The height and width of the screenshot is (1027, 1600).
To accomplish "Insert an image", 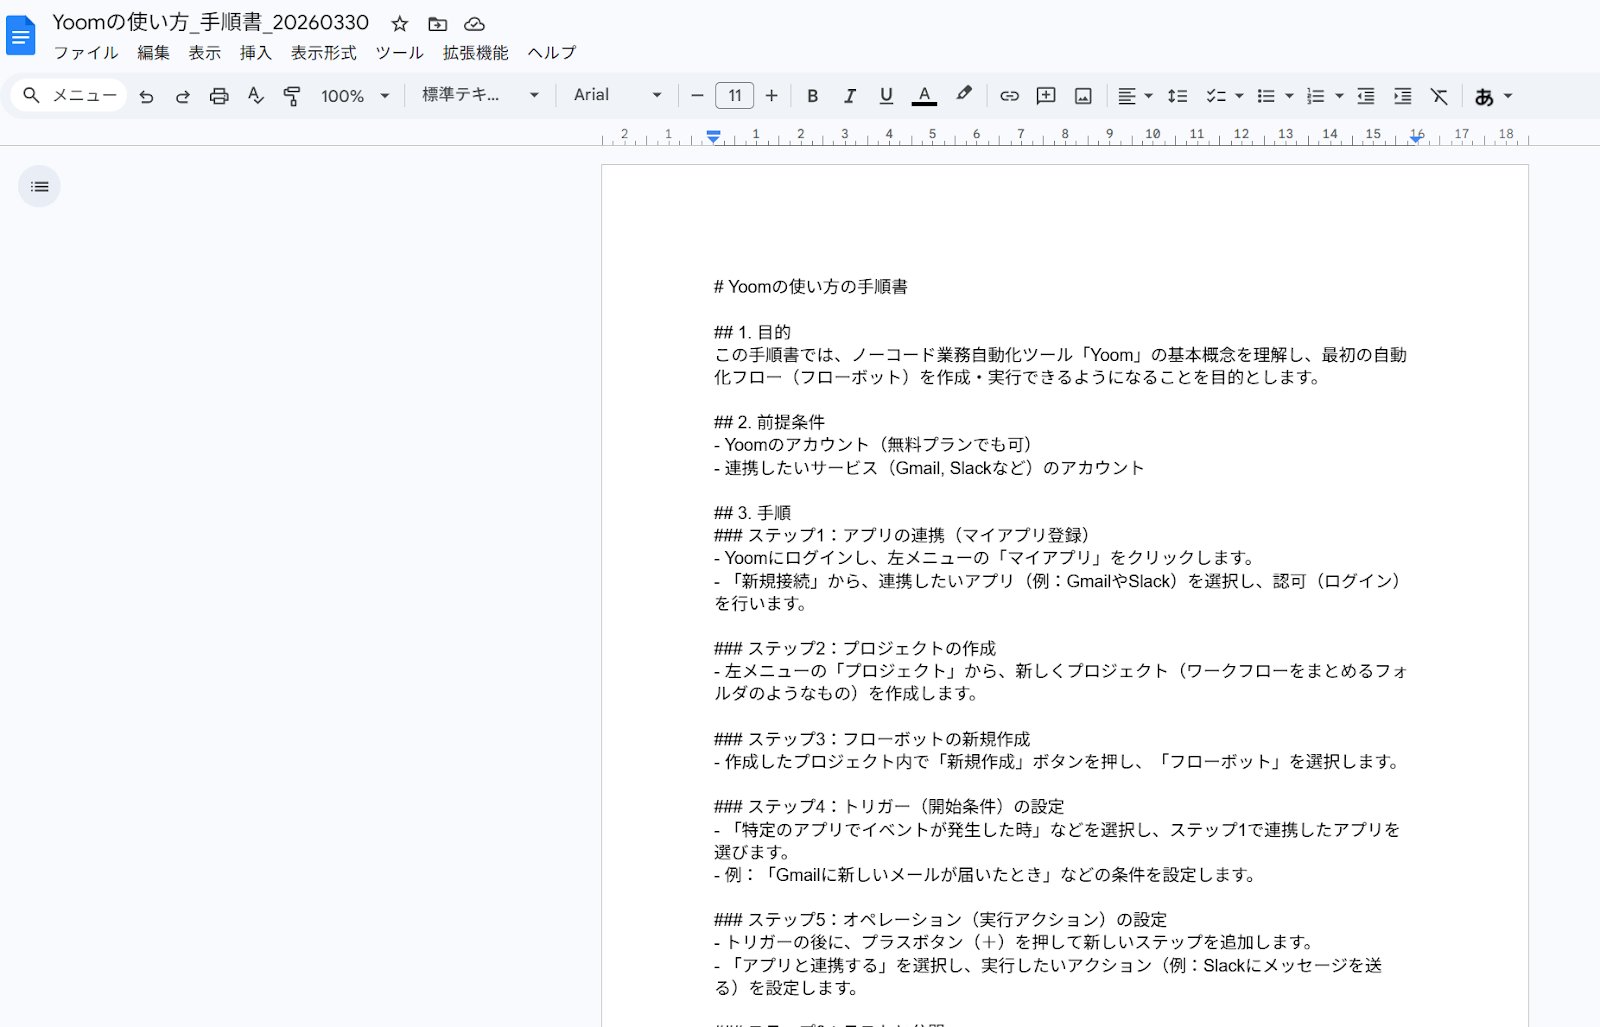I will (x=1083, y=96).
